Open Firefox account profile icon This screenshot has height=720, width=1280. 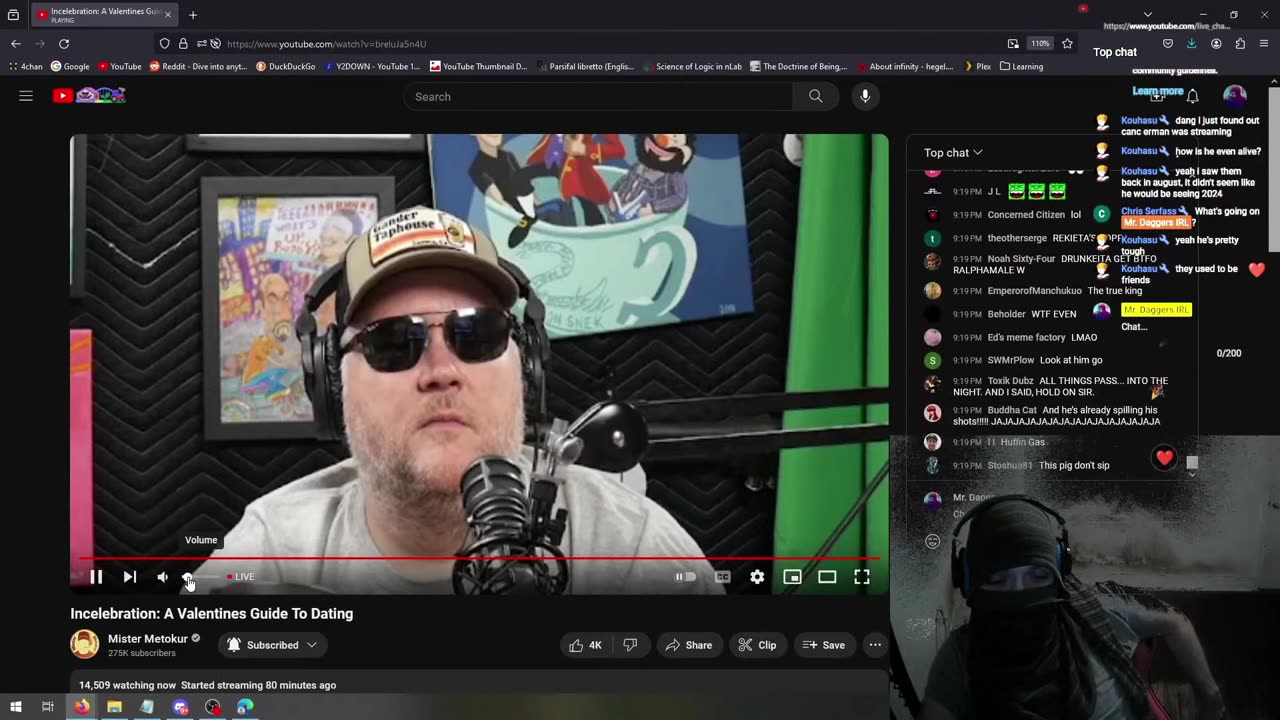[x=1216, y=44]
